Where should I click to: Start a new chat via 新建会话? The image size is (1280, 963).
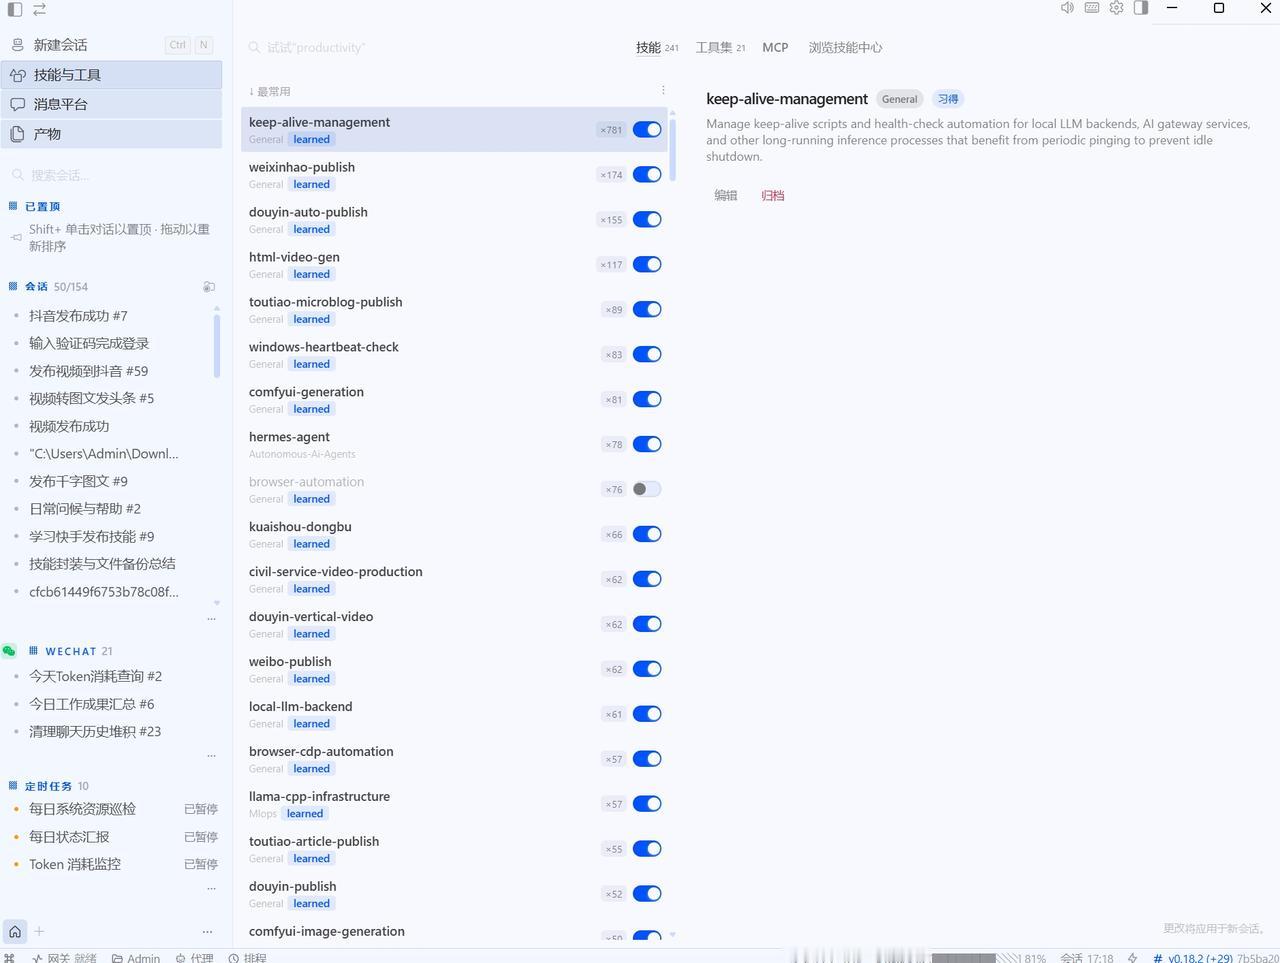pyautogui.click(x=111, y=45)
